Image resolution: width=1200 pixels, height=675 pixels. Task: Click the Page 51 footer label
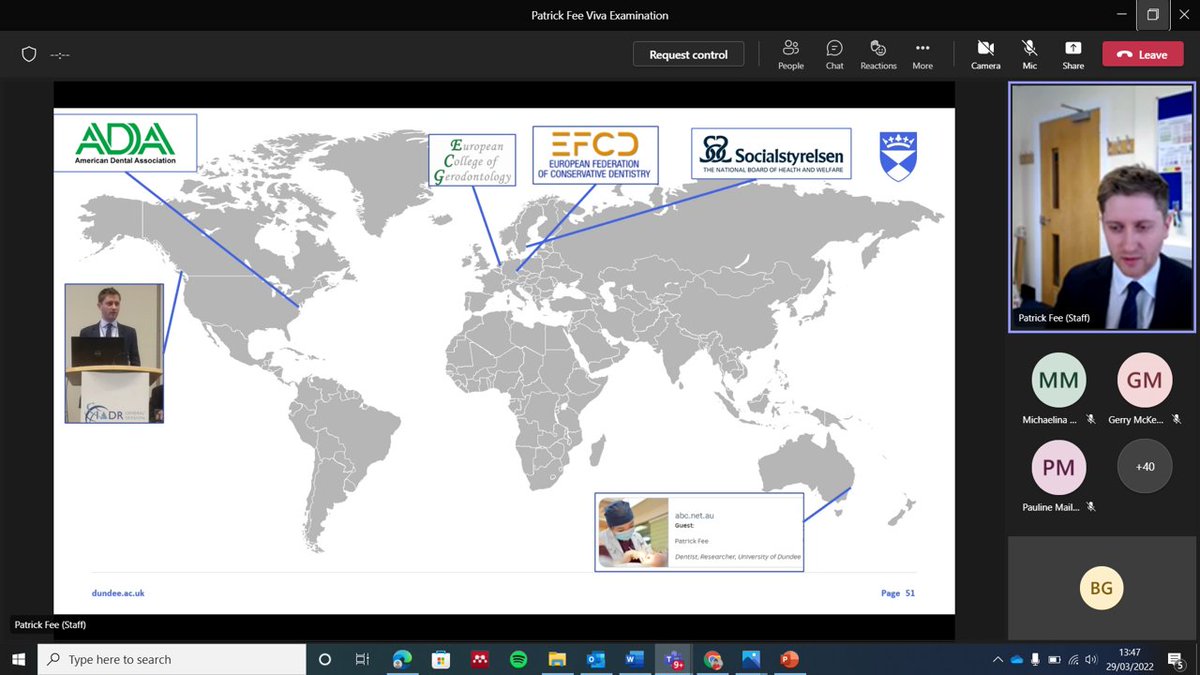pyautogui.click(x=898, y=593)
